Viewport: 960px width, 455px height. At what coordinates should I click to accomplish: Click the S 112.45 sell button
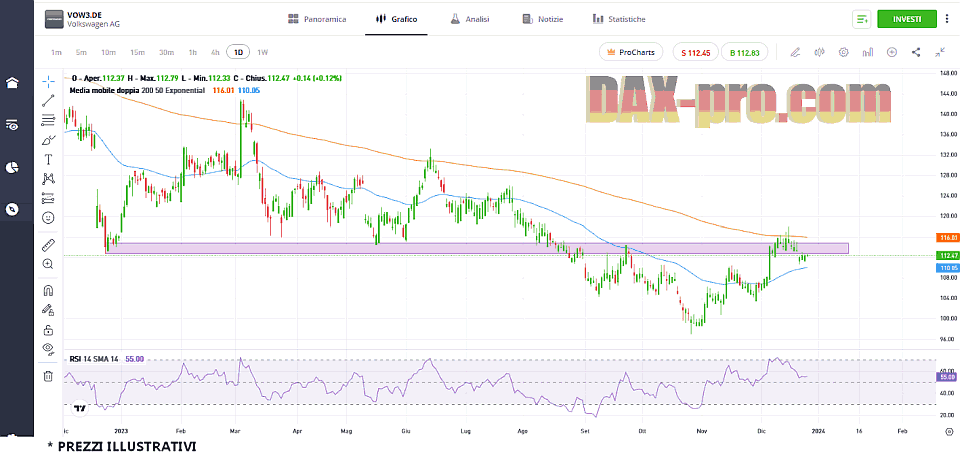point(696,53)
